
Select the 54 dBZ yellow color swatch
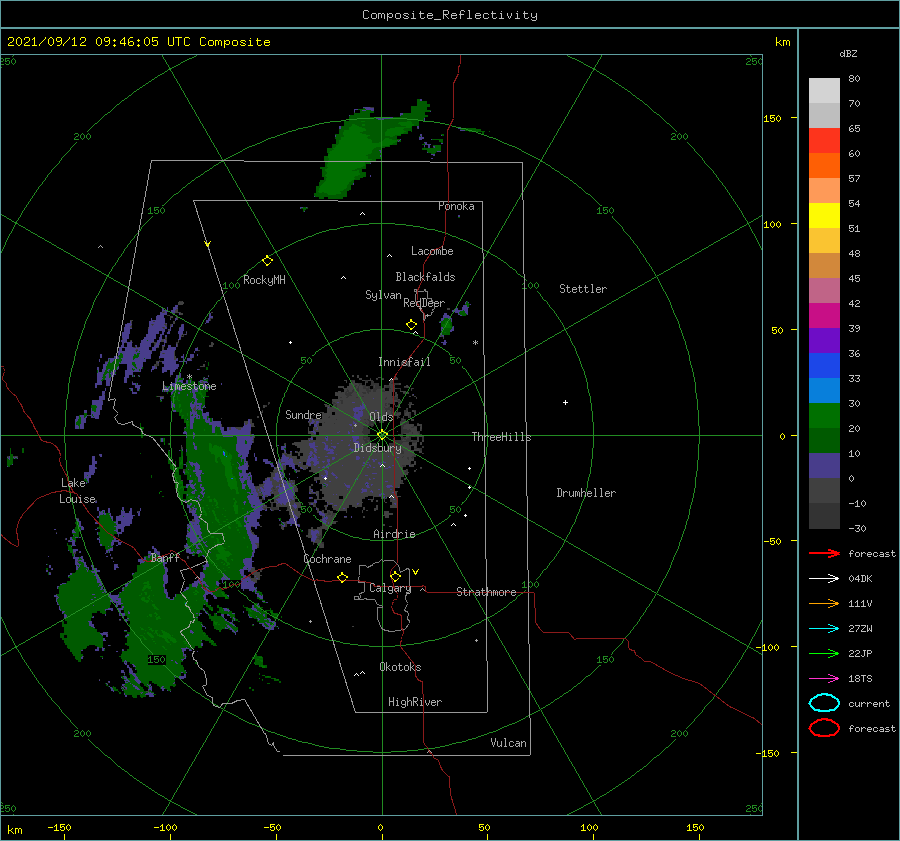click(824, 215)
